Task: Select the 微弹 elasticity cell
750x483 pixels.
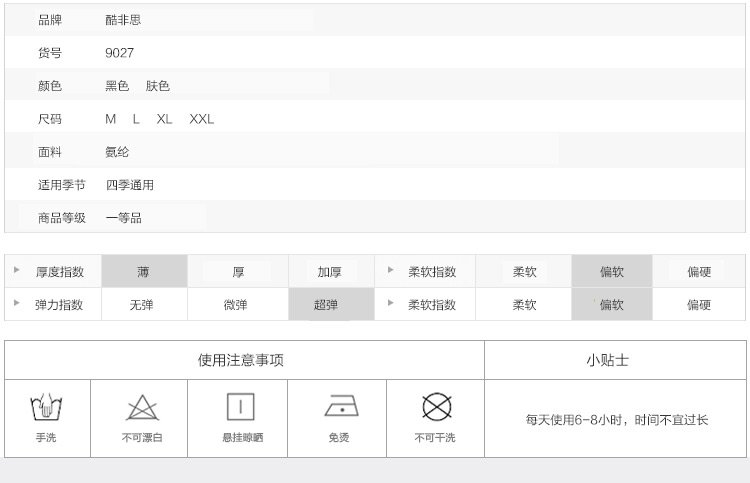Action: (238, 304)
